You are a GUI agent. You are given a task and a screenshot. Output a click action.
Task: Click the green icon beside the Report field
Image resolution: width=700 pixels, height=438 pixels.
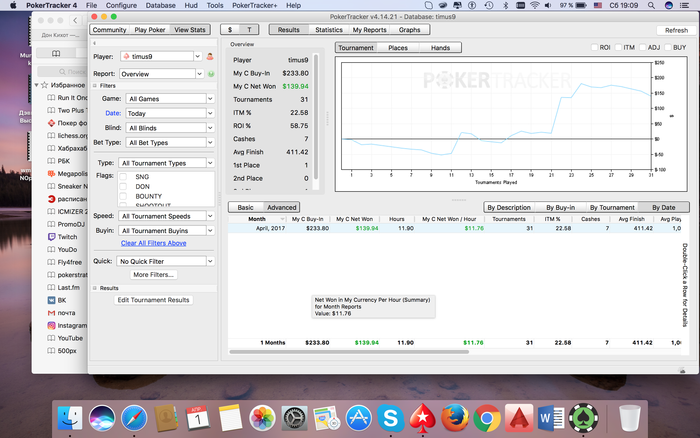[x=211, y=74]
